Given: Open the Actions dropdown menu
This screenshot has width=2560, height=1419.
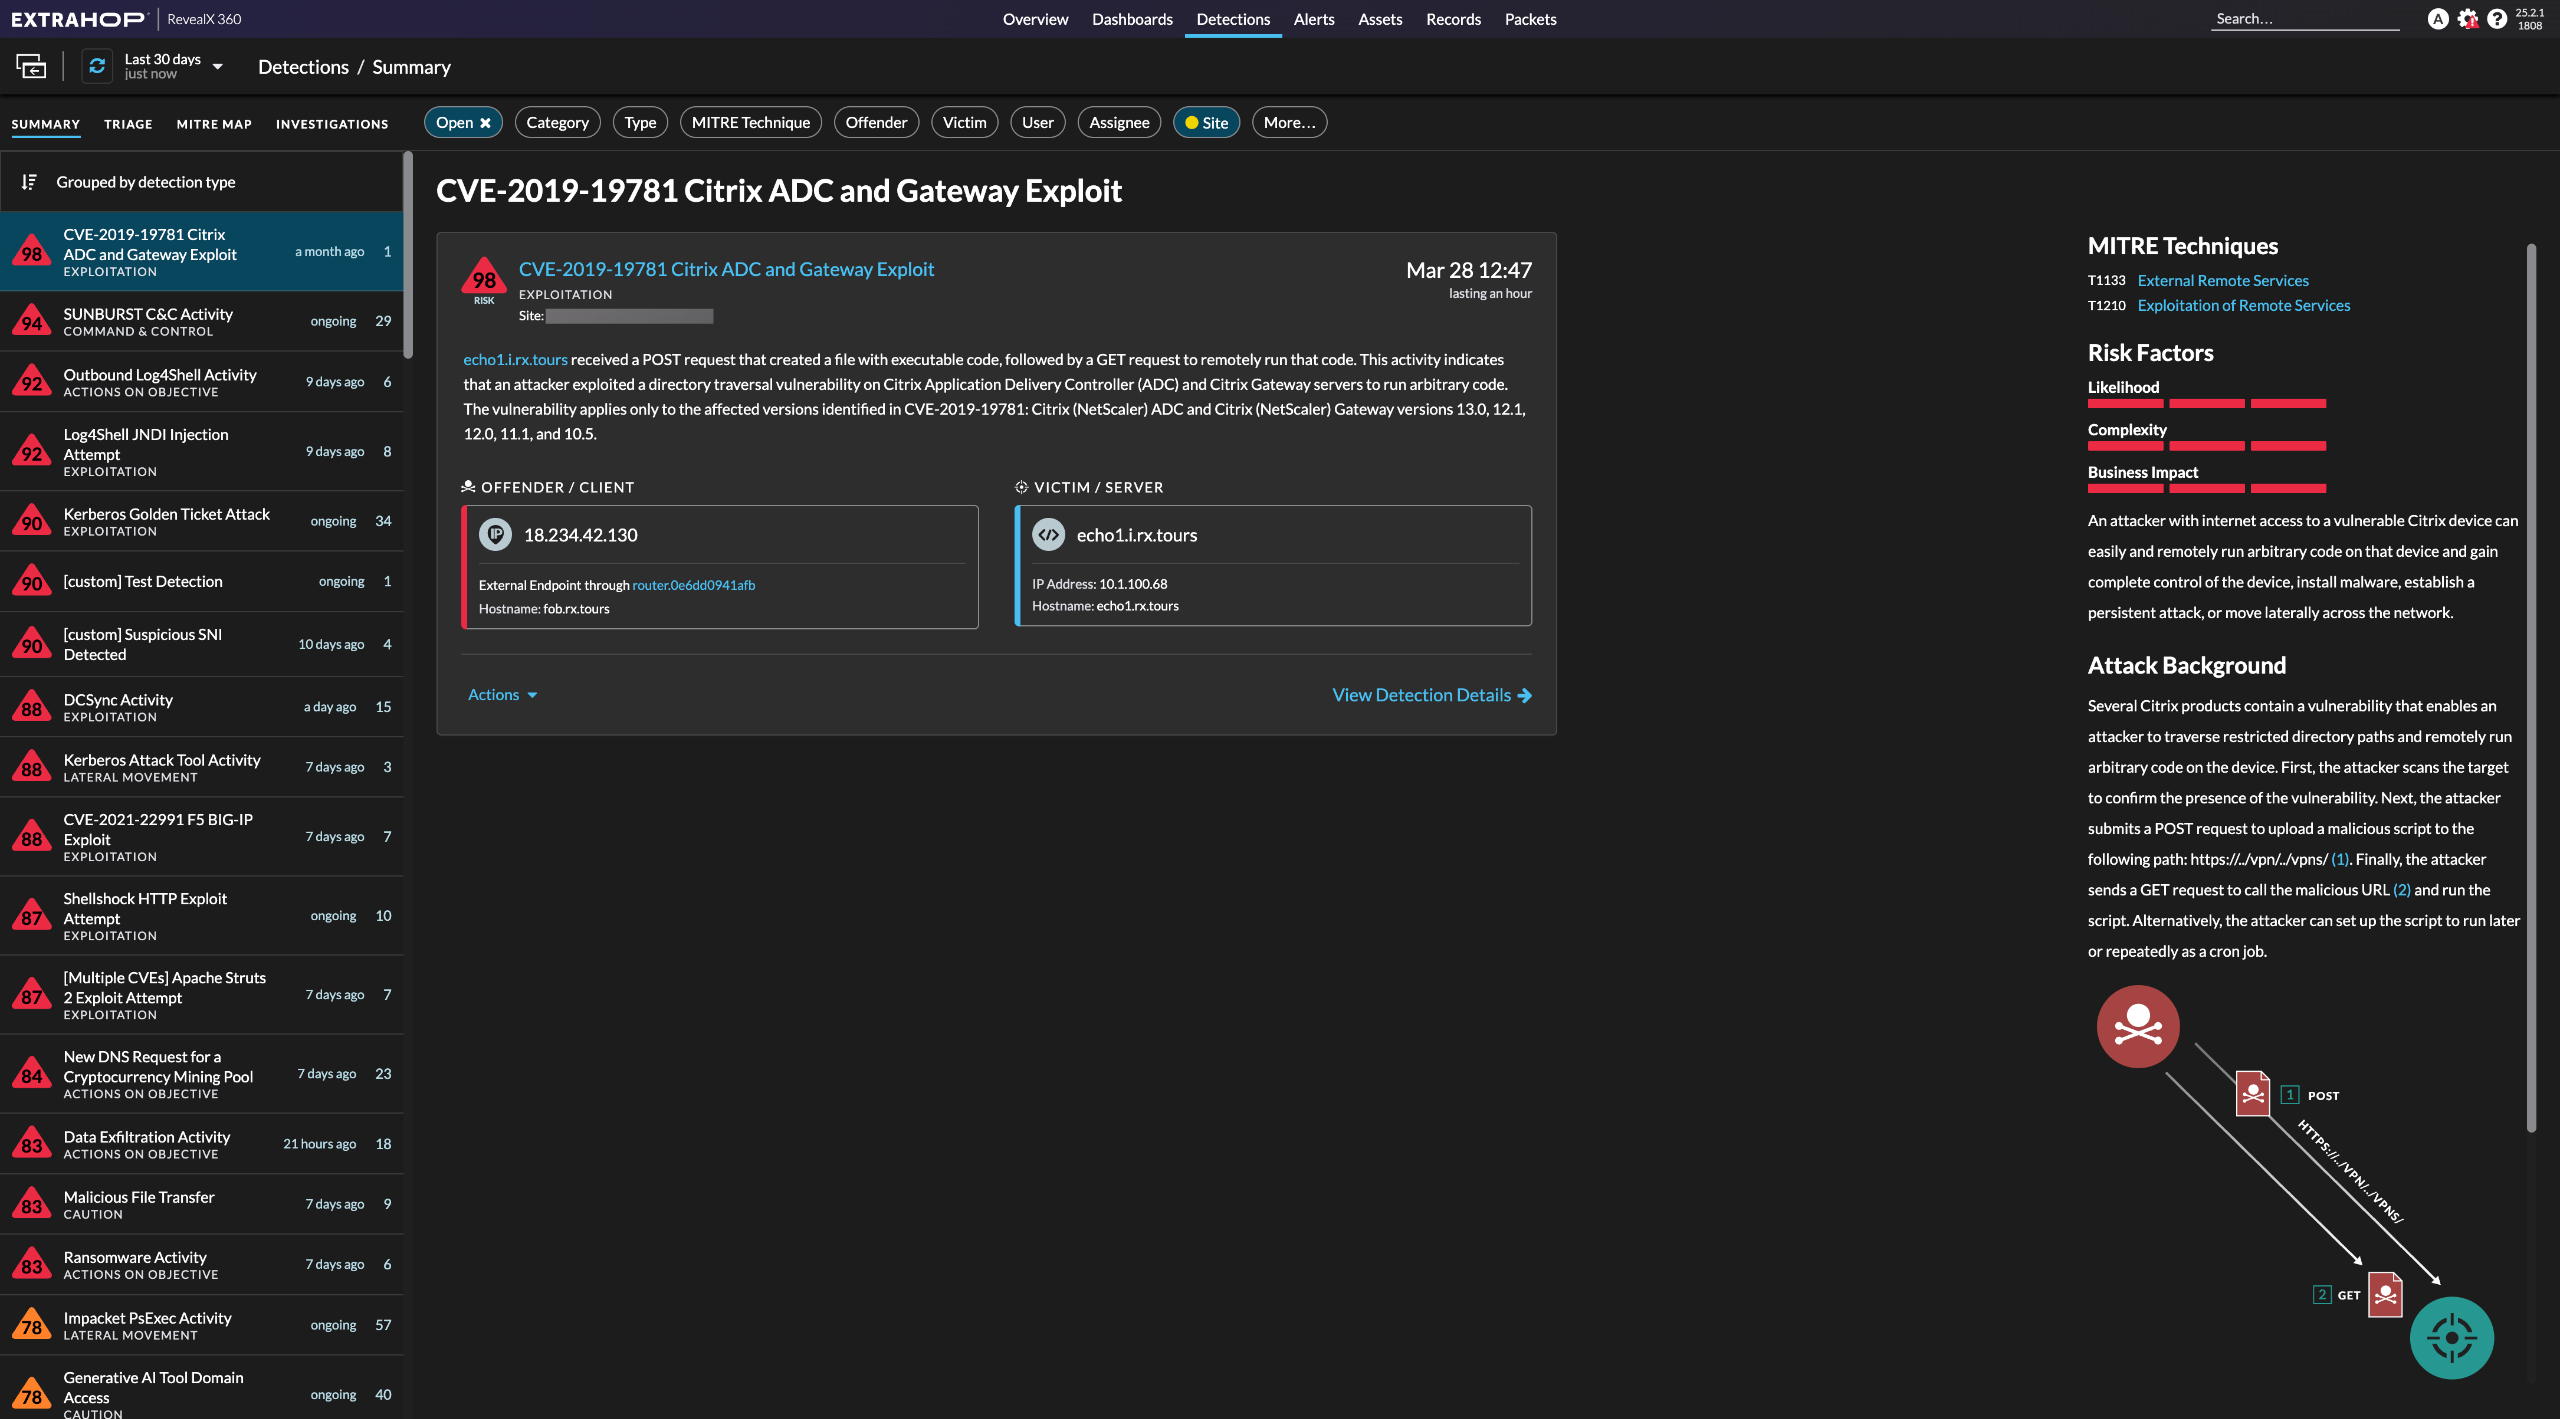Looking at the screenshot, I should (x=502, y=695).
